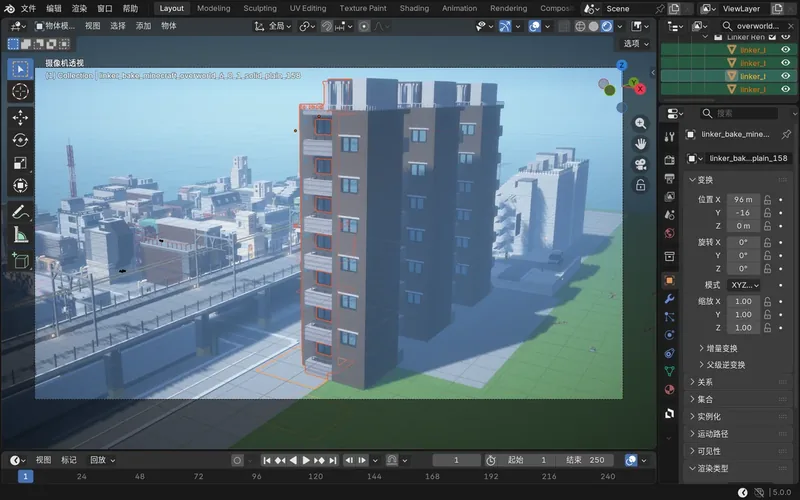Image resolution: width=800 pixels, height=500 pixels.
Task: Select the Scale tool
Action: pyautogui.click(x=20, y=163)
